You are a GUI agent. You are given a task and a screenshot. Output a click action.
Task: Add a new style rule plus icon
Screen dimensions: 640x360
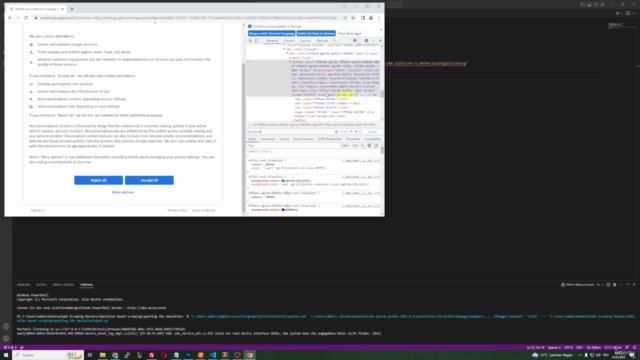click(x=362, y=146)
